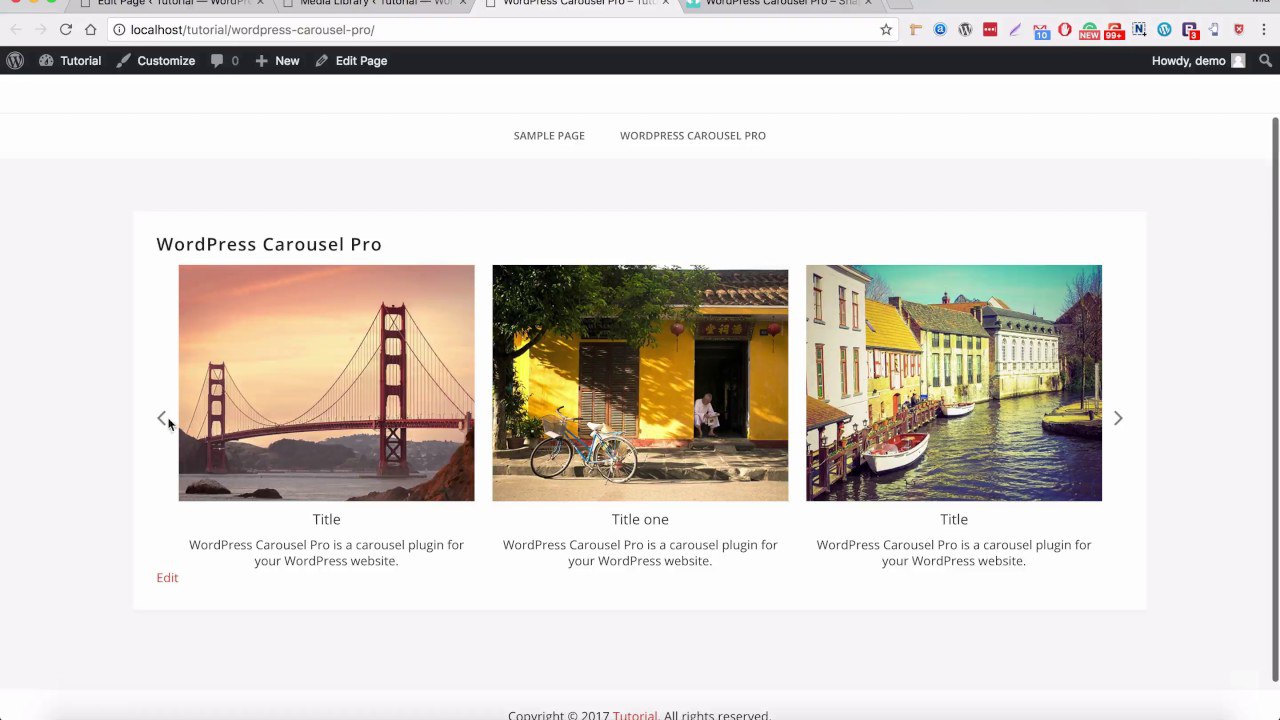Image resolution: width=1280 pixels, height=720 pixels.
Task: Open the purple extension with badge 3
Action: pyautogui.click(x=1190, y=31)
